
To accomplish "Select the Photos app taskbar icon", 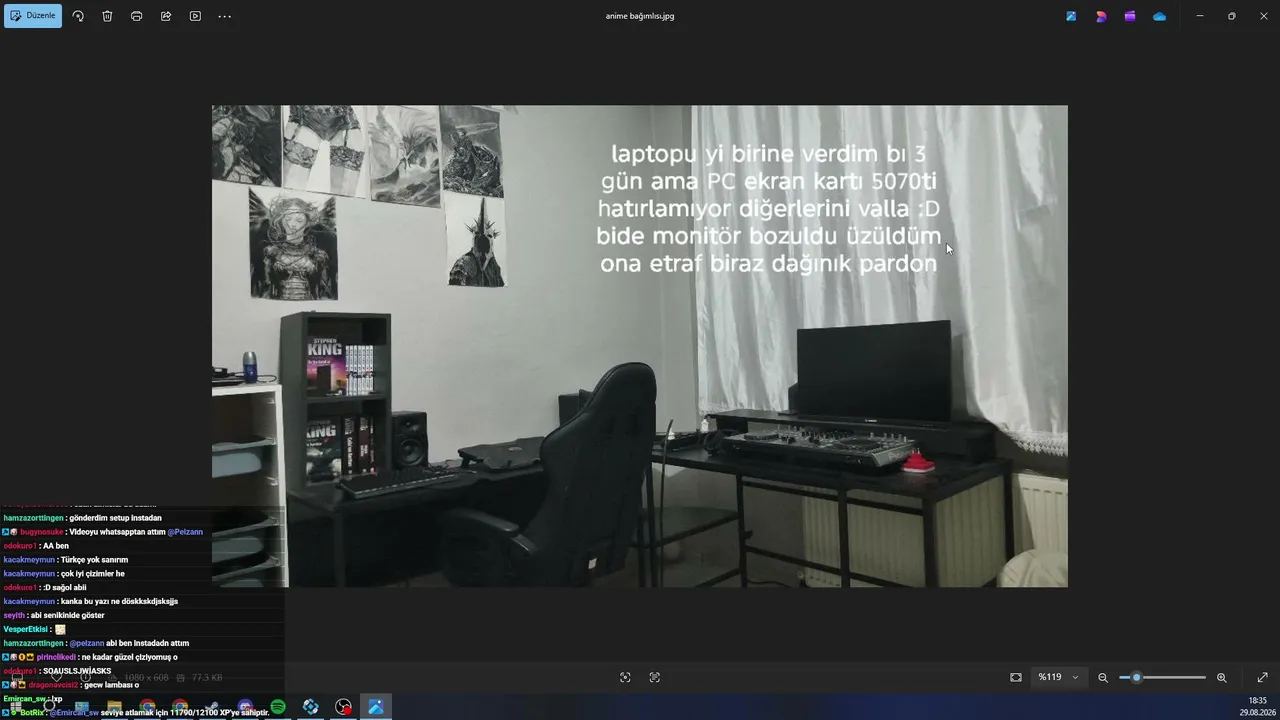I will tap(376, 707).
